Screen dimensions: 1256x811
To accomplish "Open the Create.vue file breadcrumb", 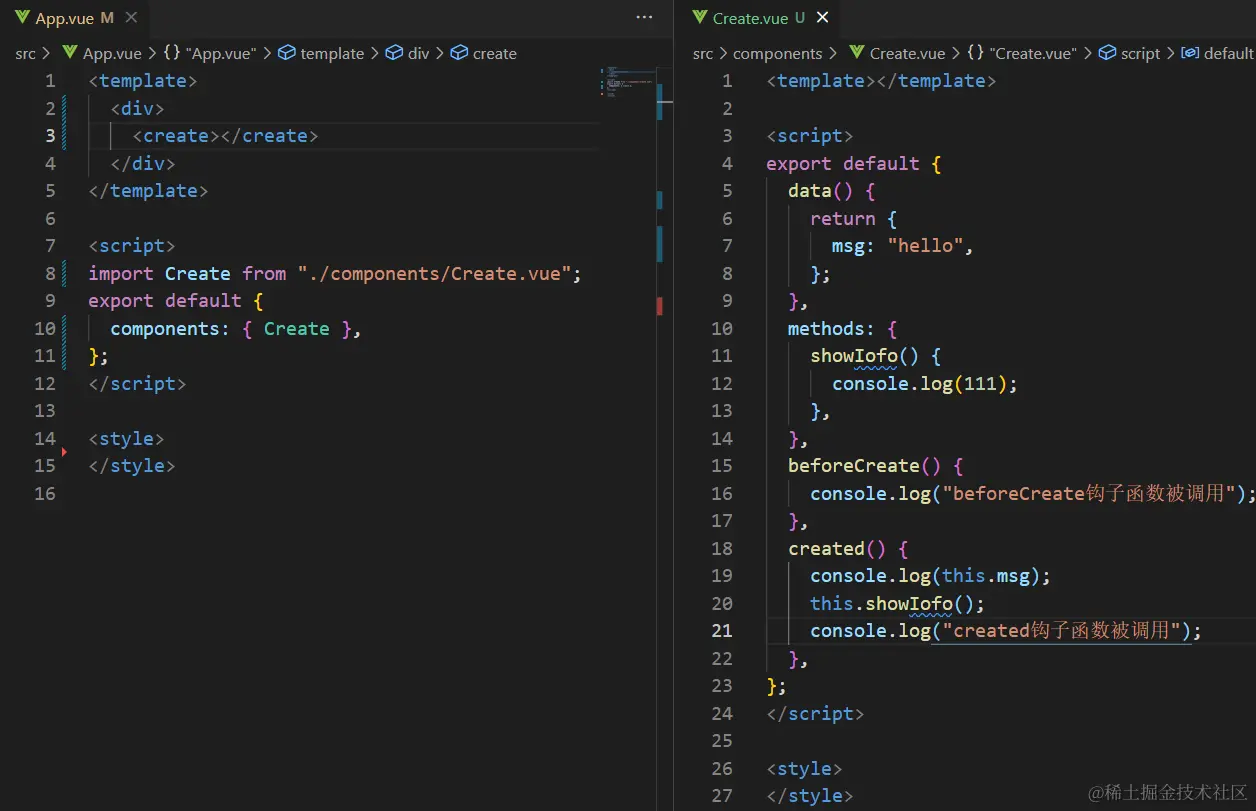I will point(907,53).
